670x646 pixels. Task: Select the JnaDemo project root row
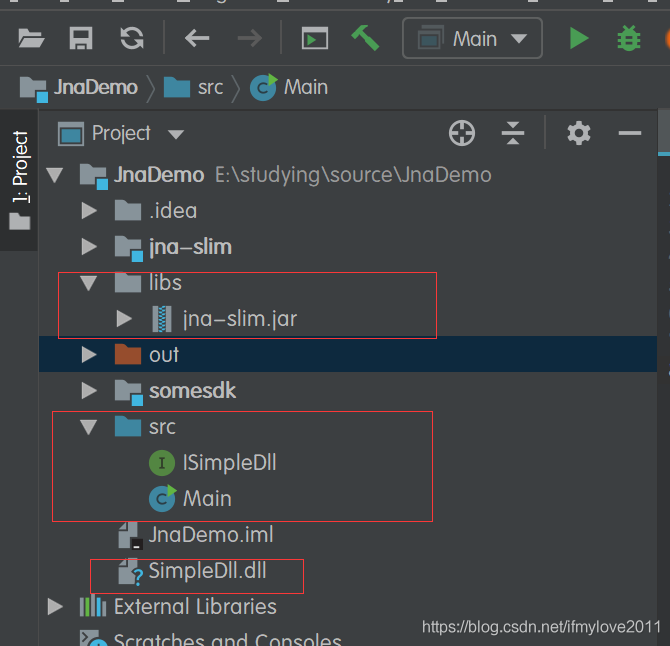click(x=348, y=175)
